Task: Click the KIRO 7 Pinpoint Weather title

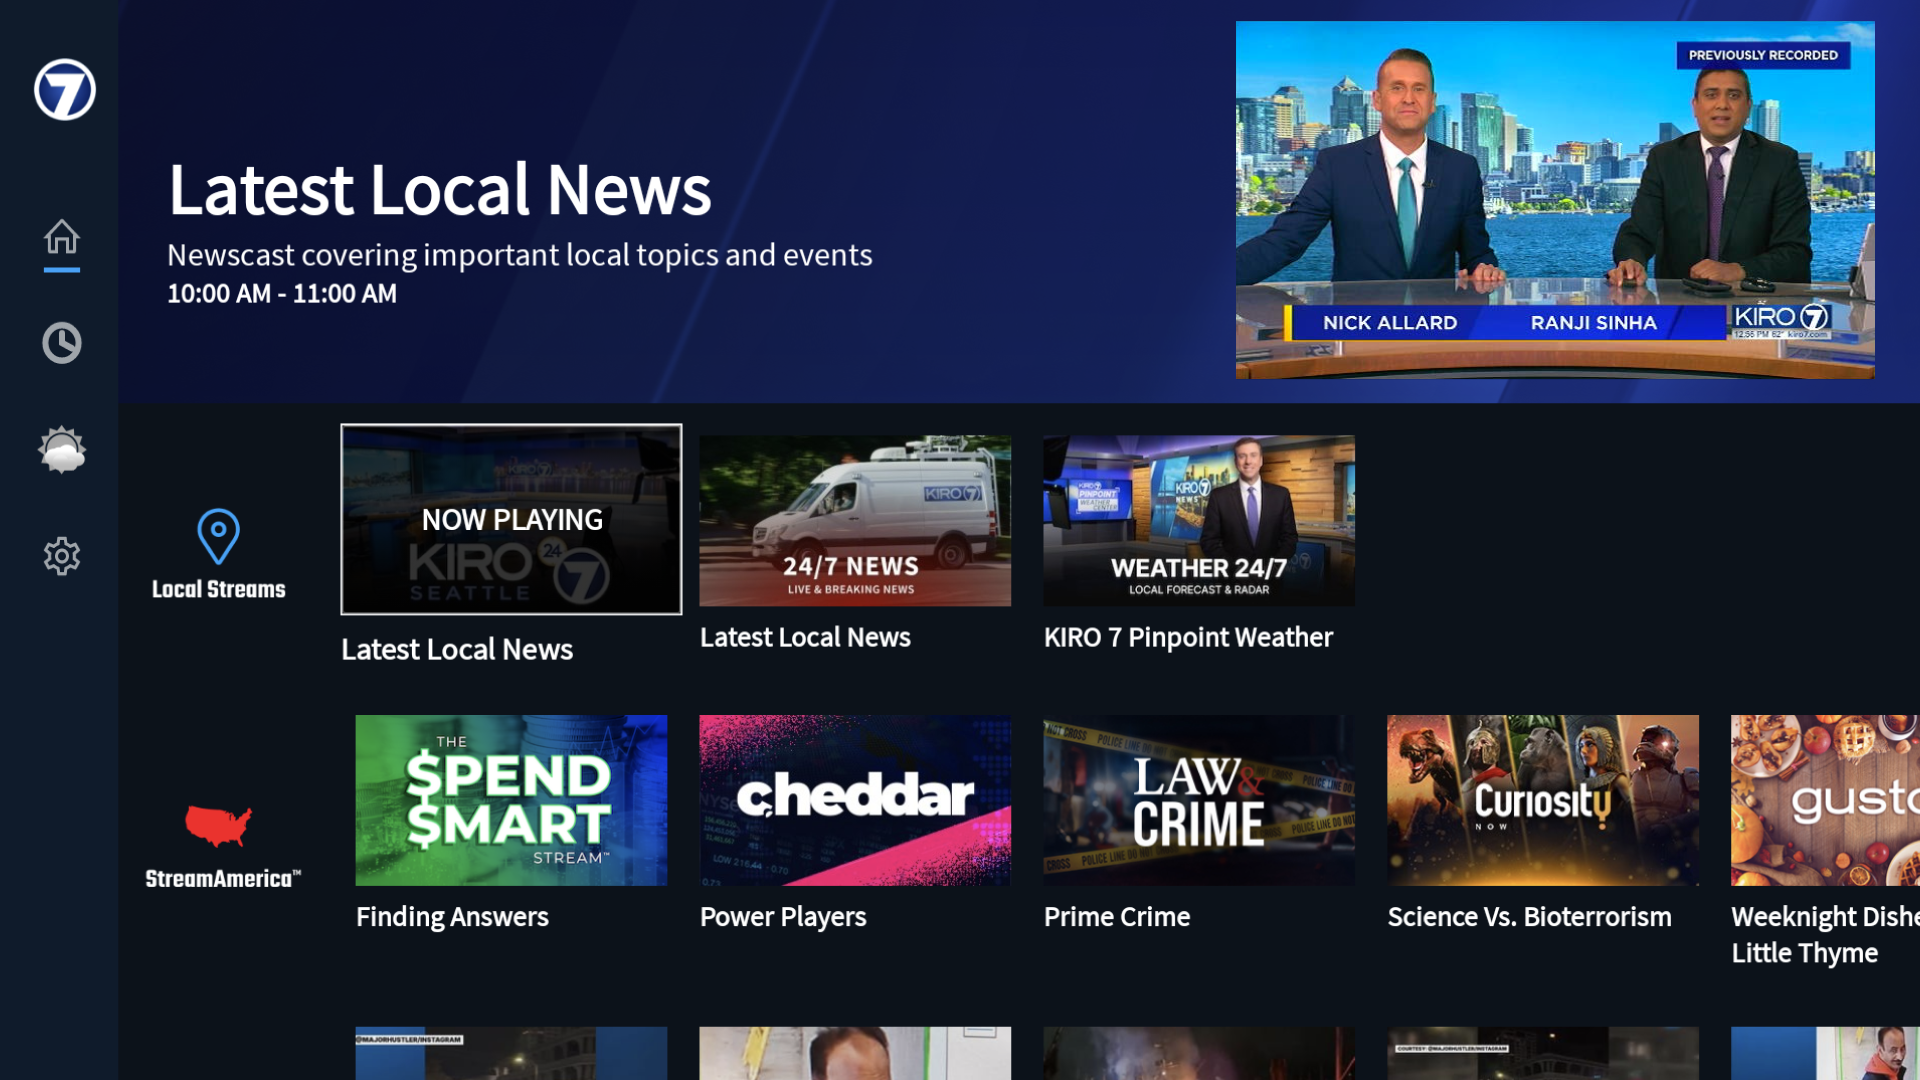Action: [1188, 637]
